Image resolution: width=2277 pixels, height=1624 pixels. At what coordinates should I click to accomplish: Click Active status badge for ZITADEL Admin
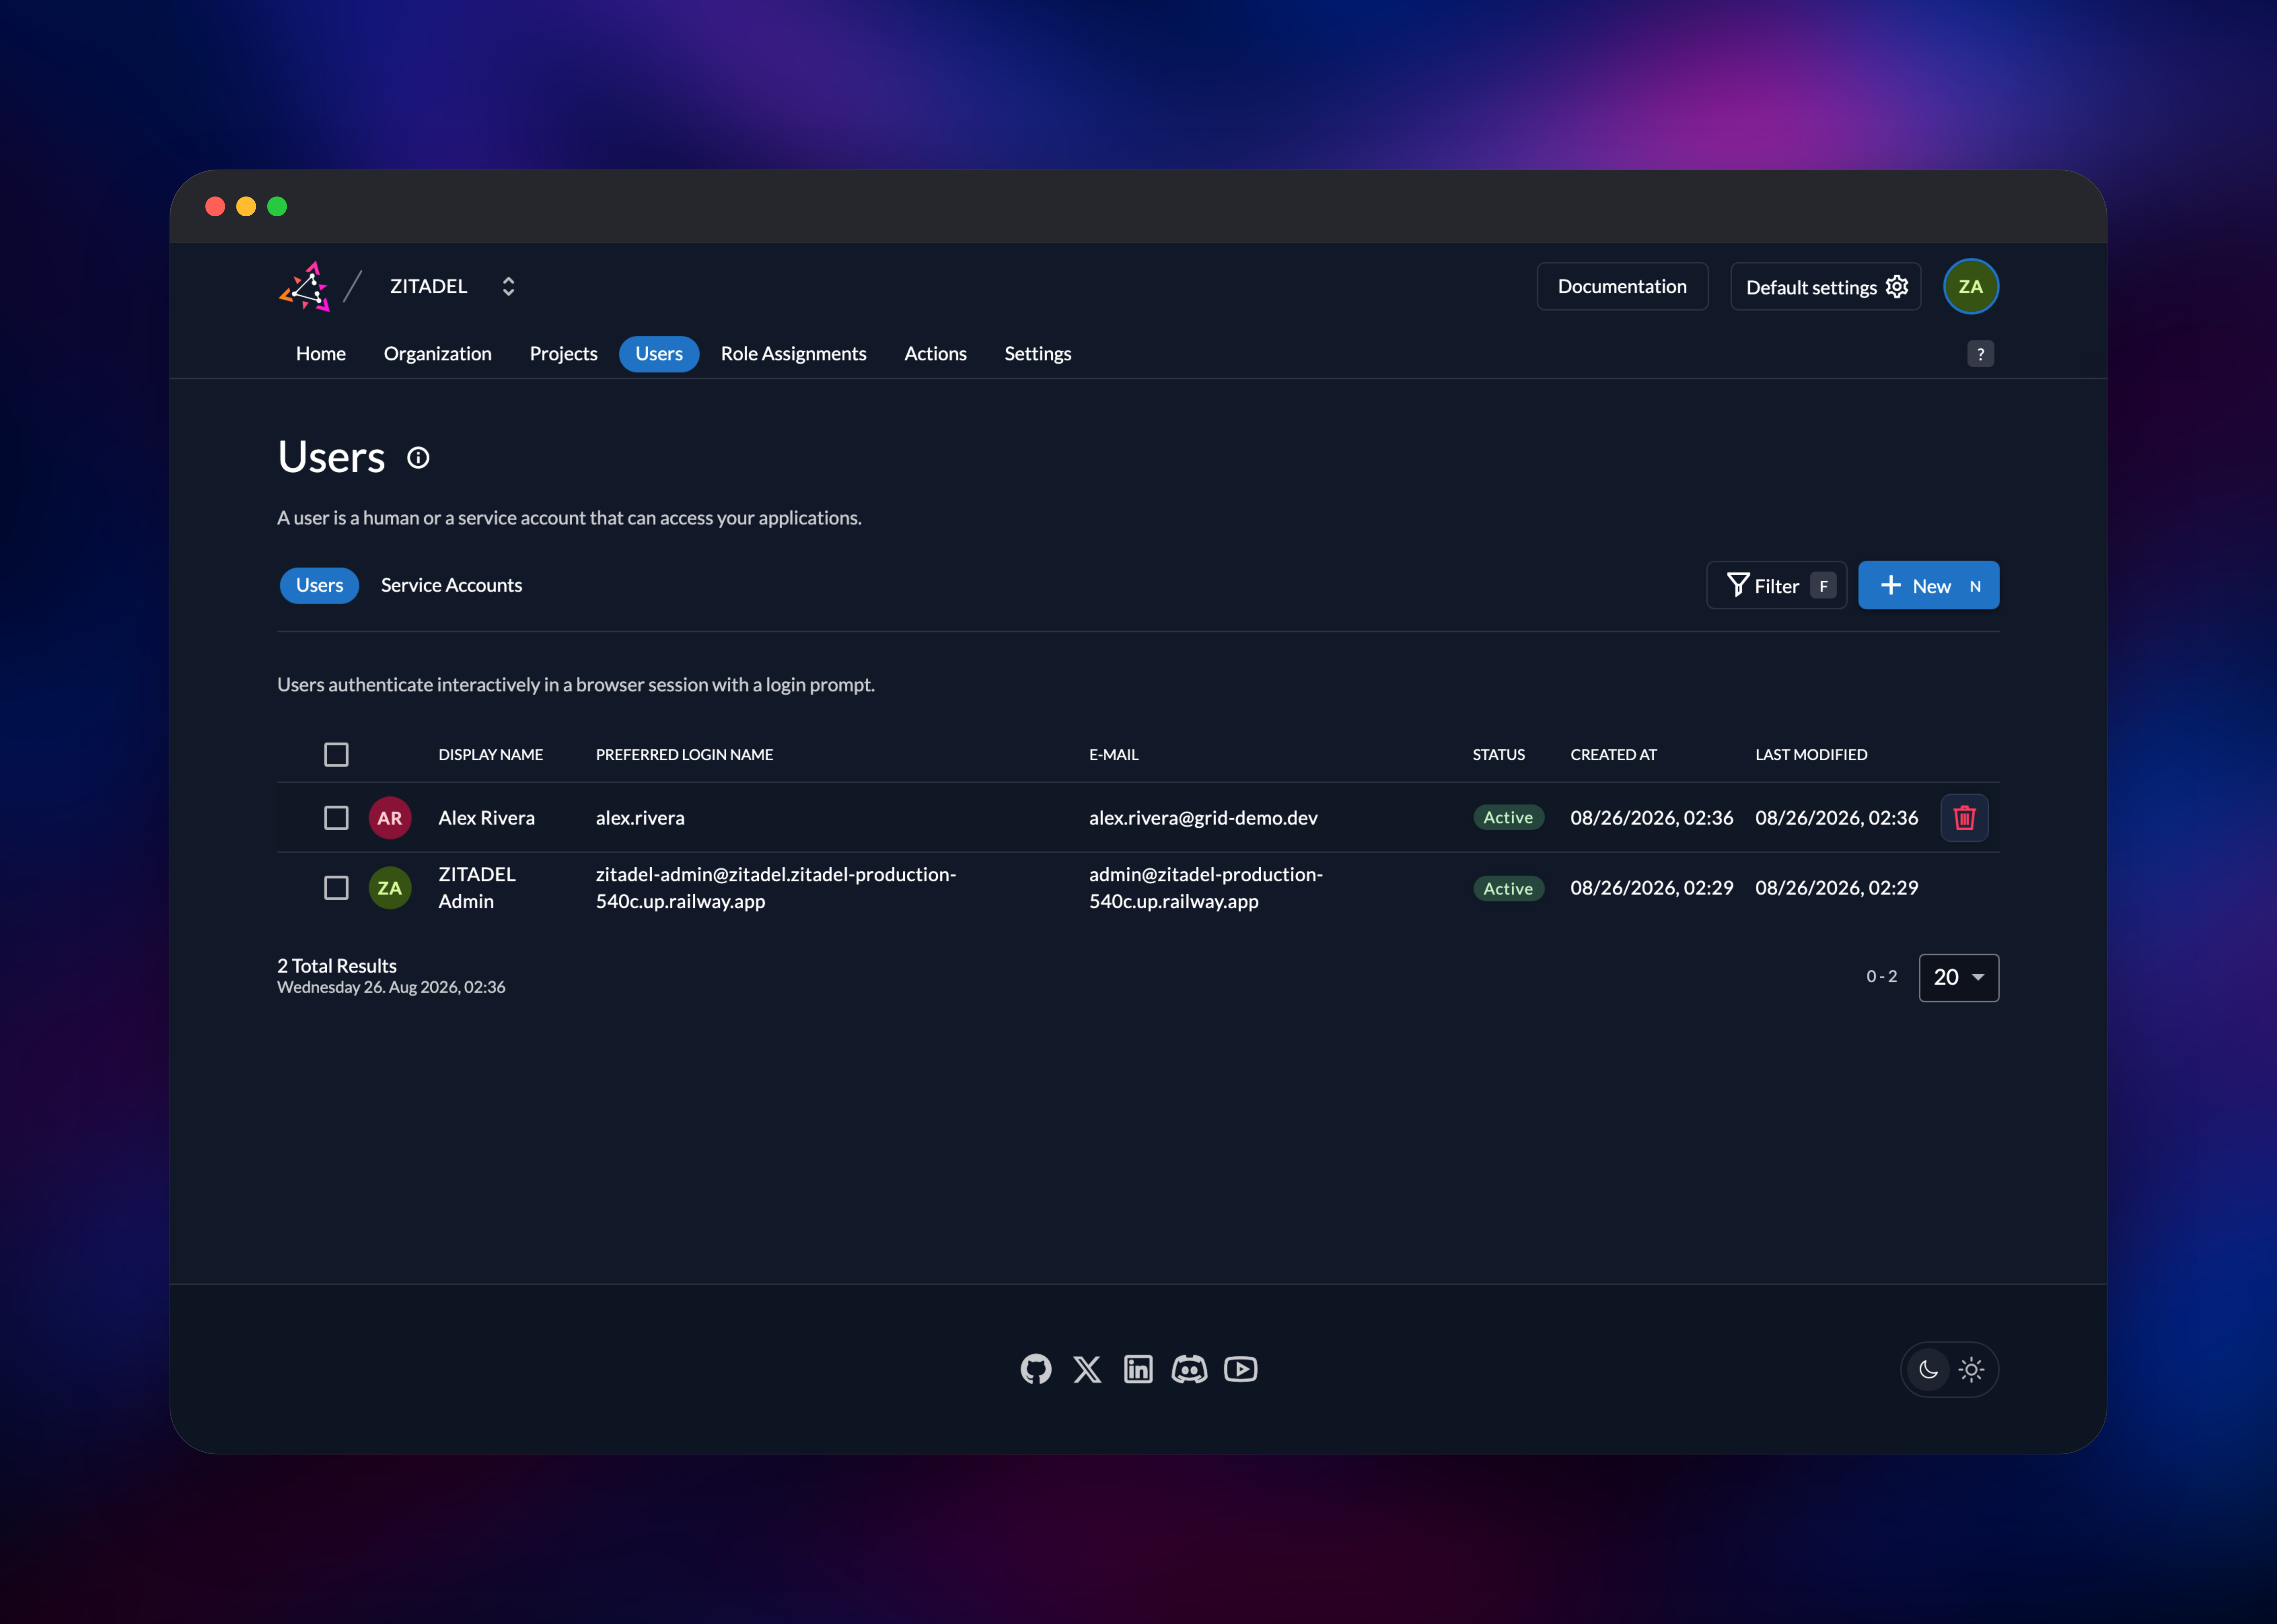tap(1508, 889)
